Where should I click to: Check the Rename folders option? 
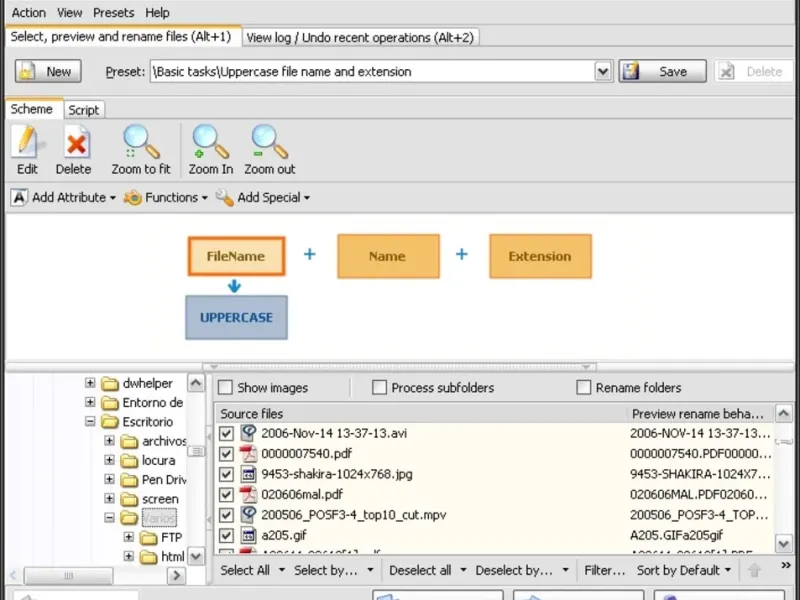coord(584,388)
